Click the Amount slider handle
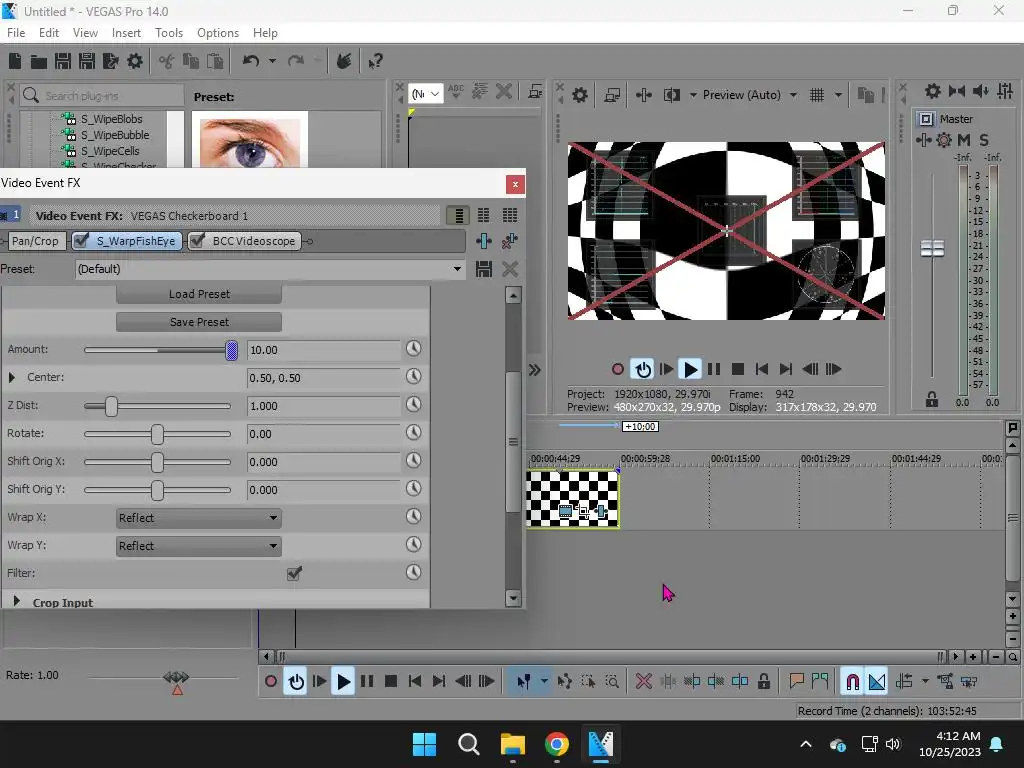This screenshot has height=768, width=1024. [x=231, y=351]
